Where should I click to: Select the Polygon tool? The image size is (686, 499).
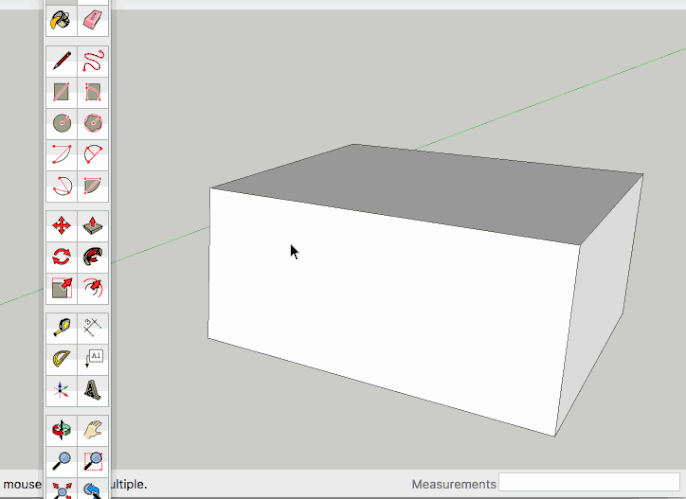point(93,123)
